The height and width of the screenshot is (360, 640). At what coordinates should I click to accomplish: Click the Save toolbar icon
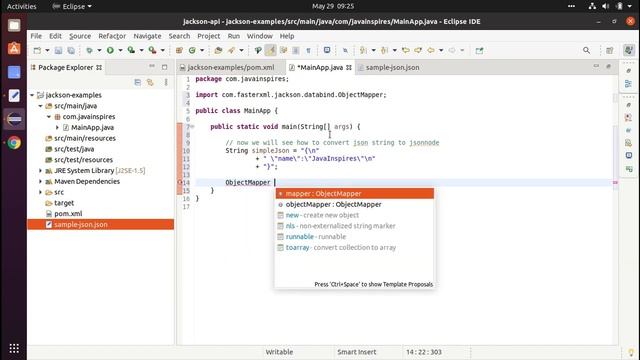point(58,51)
